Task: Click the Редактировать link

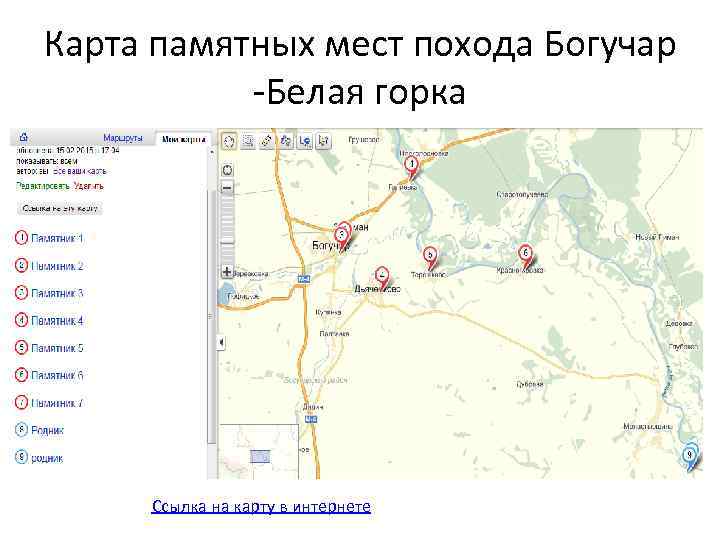Action: click(43, 186)
